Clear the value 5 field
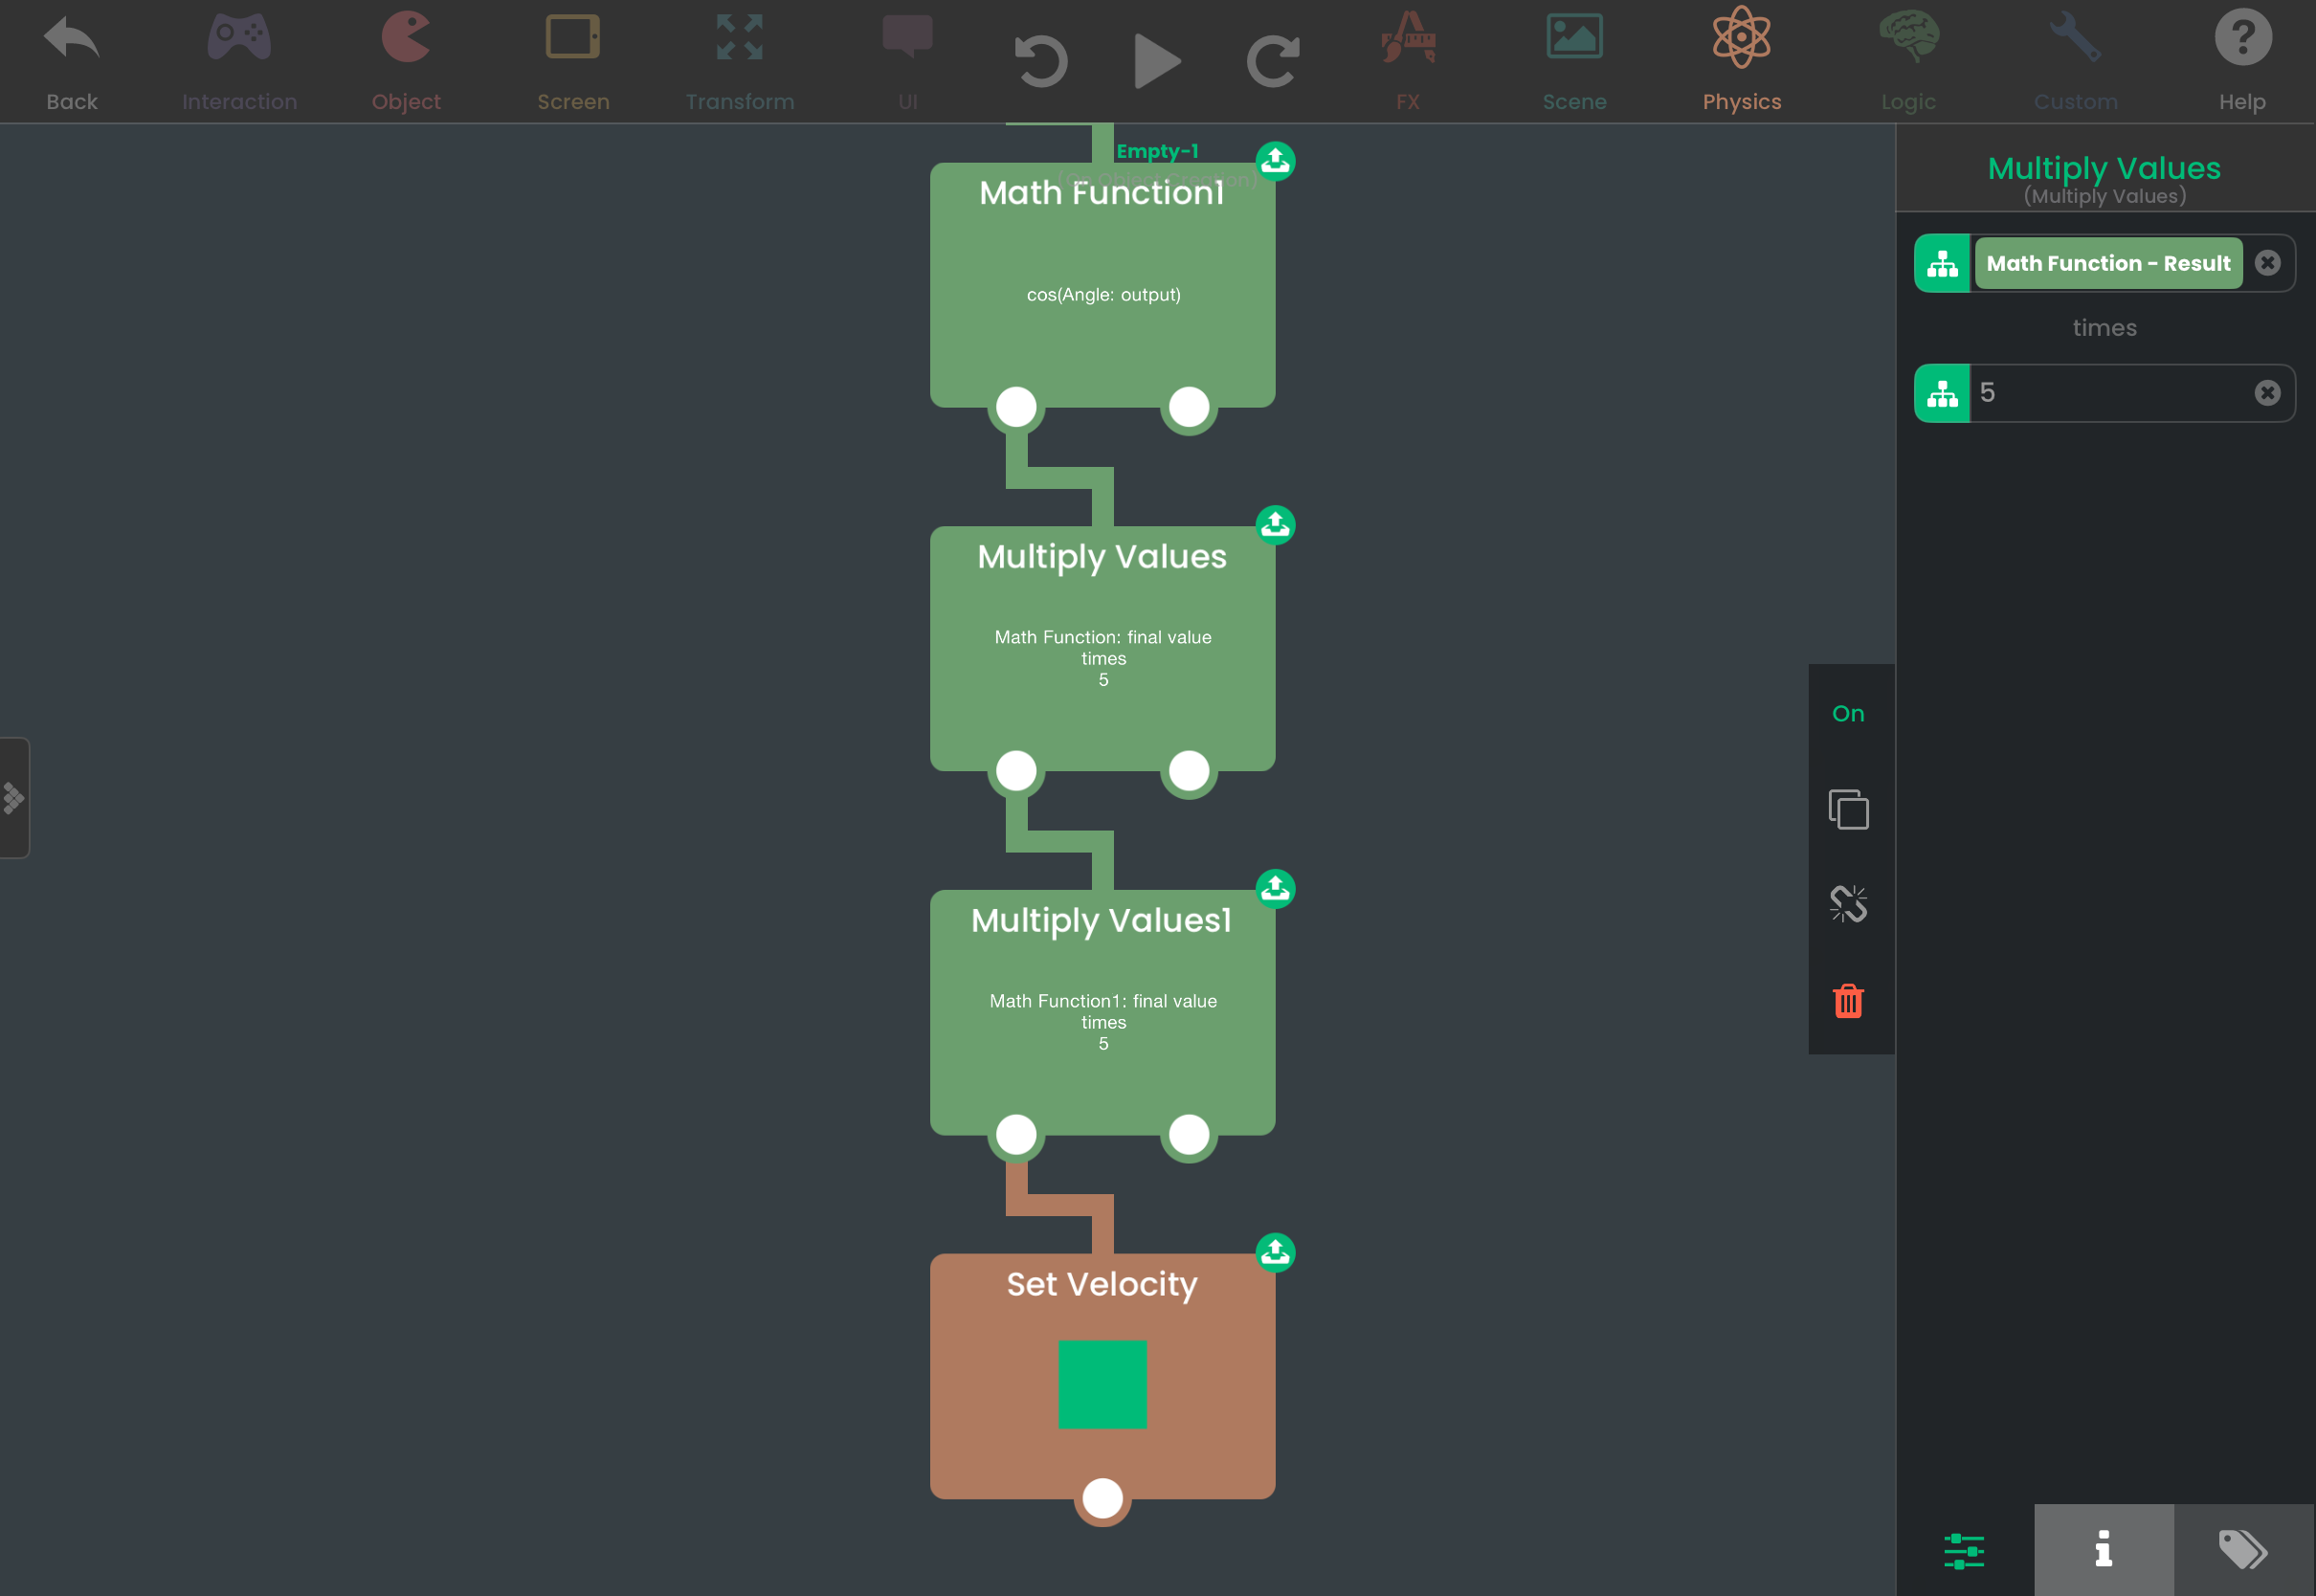 2268,393
